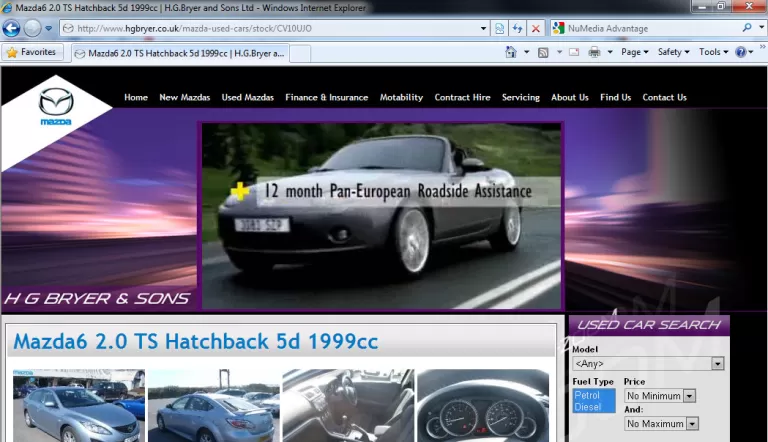Click the RSS Feeds icon
The height and width of the screenshot is (442, 768).
click(x=543, y=52)
